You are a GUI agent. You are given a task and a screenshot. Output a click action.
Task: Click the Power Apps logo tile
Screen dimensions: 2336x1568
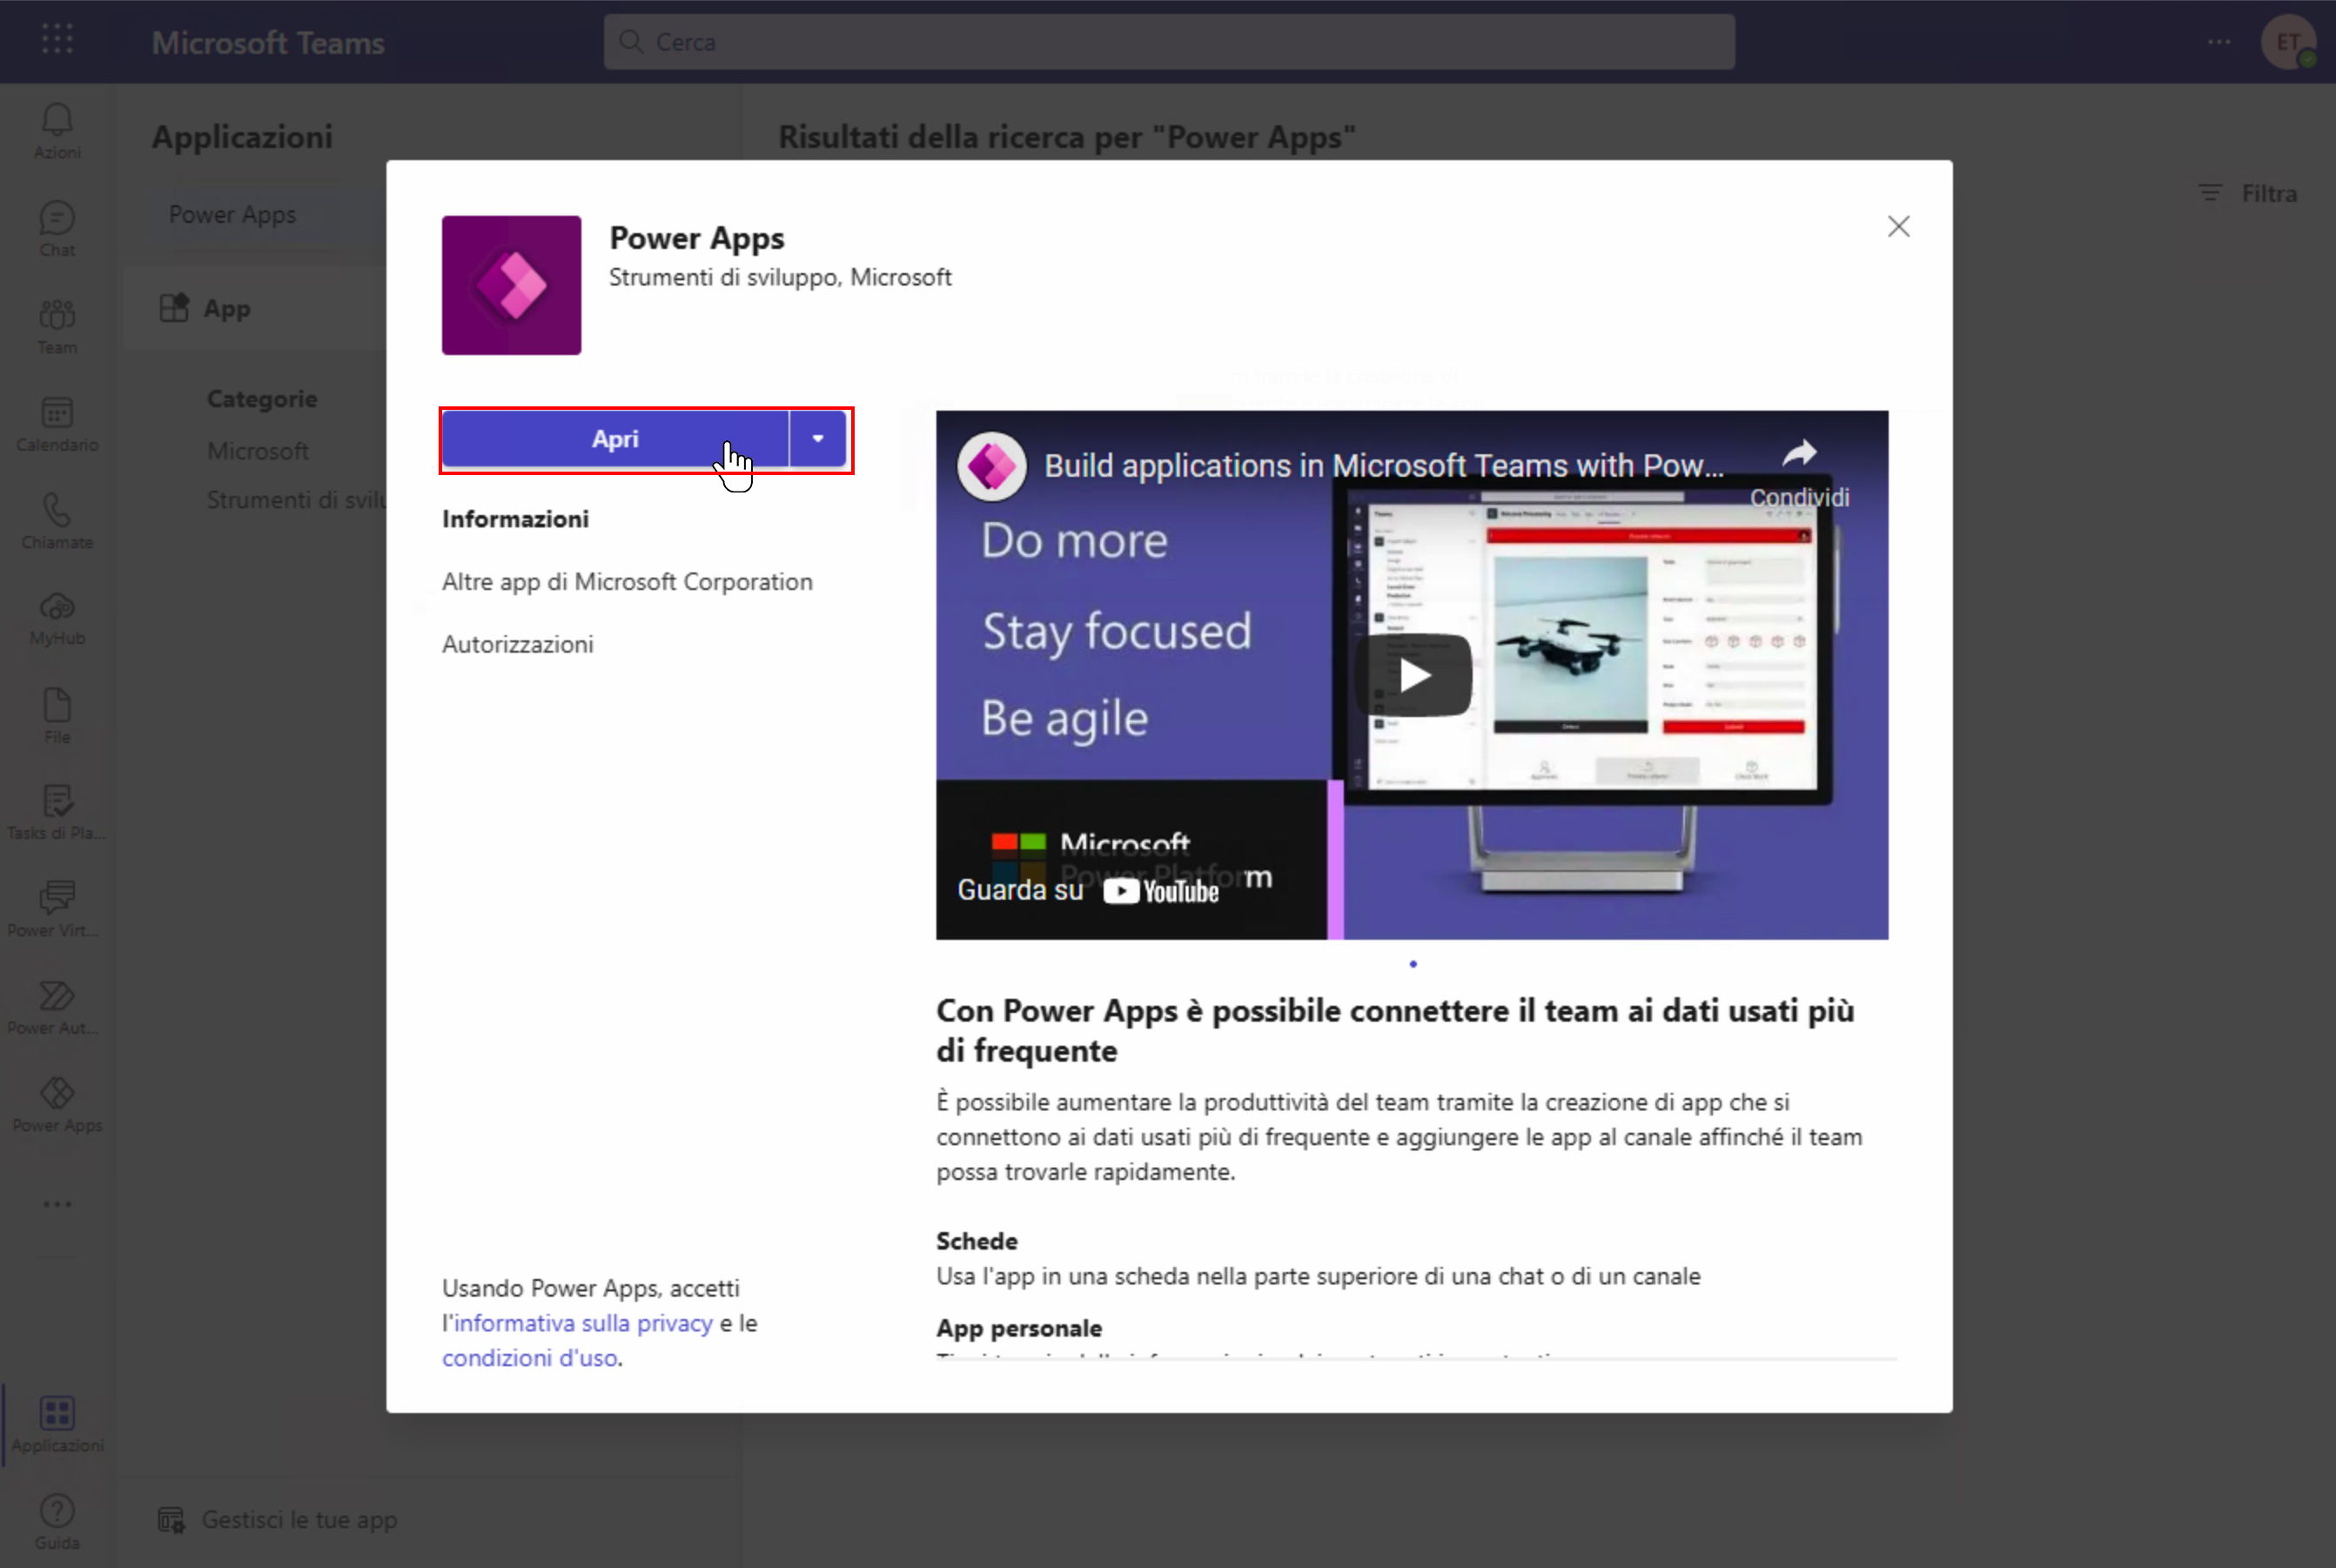pos(511,285)
